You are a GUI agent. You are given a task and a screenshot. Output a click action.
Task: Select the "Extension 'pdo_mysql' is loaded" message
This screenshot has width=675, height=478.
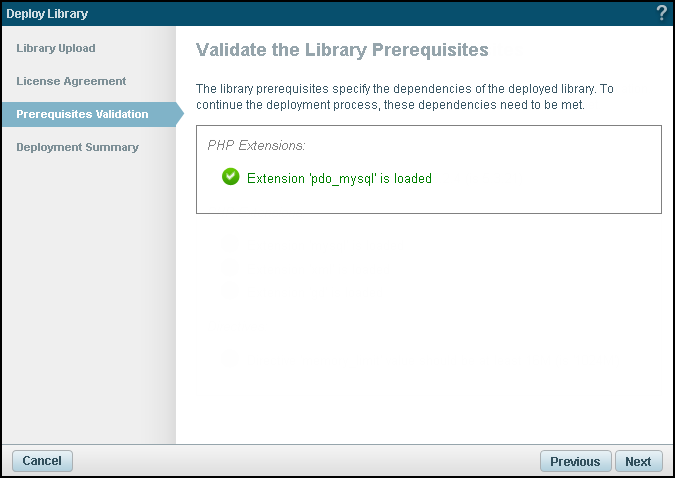(339, 179)
